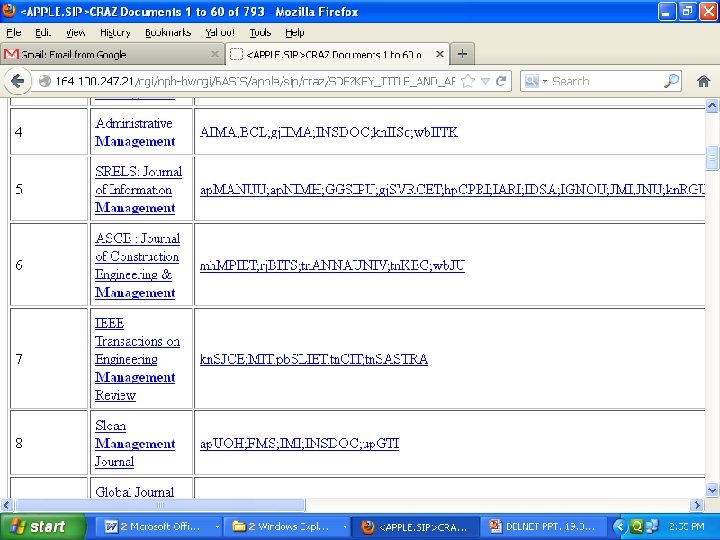Click the Global Journal title link
Viewport: 720px width, 540px height.
135,492
